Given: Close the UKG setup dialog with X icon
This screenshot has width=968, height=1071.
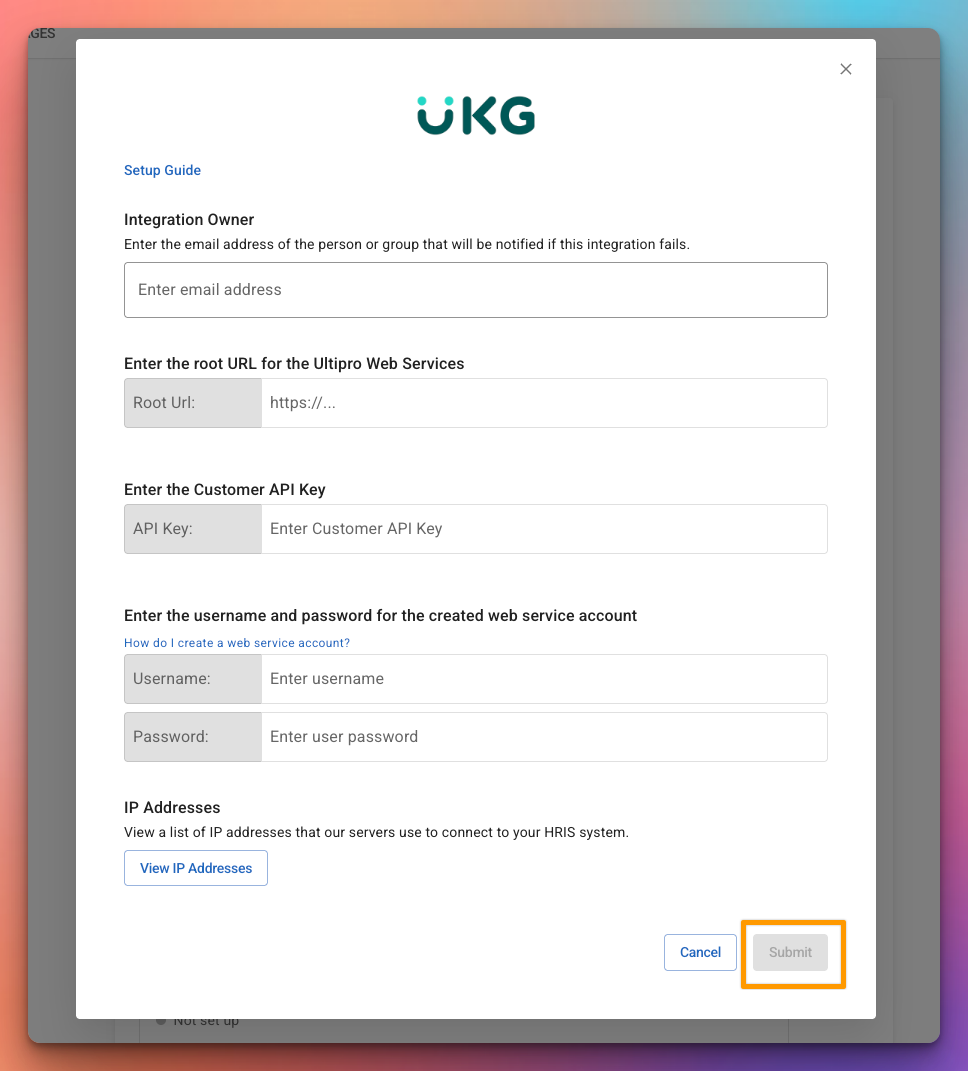Looking at the screenshot, I should coord(845,69).
